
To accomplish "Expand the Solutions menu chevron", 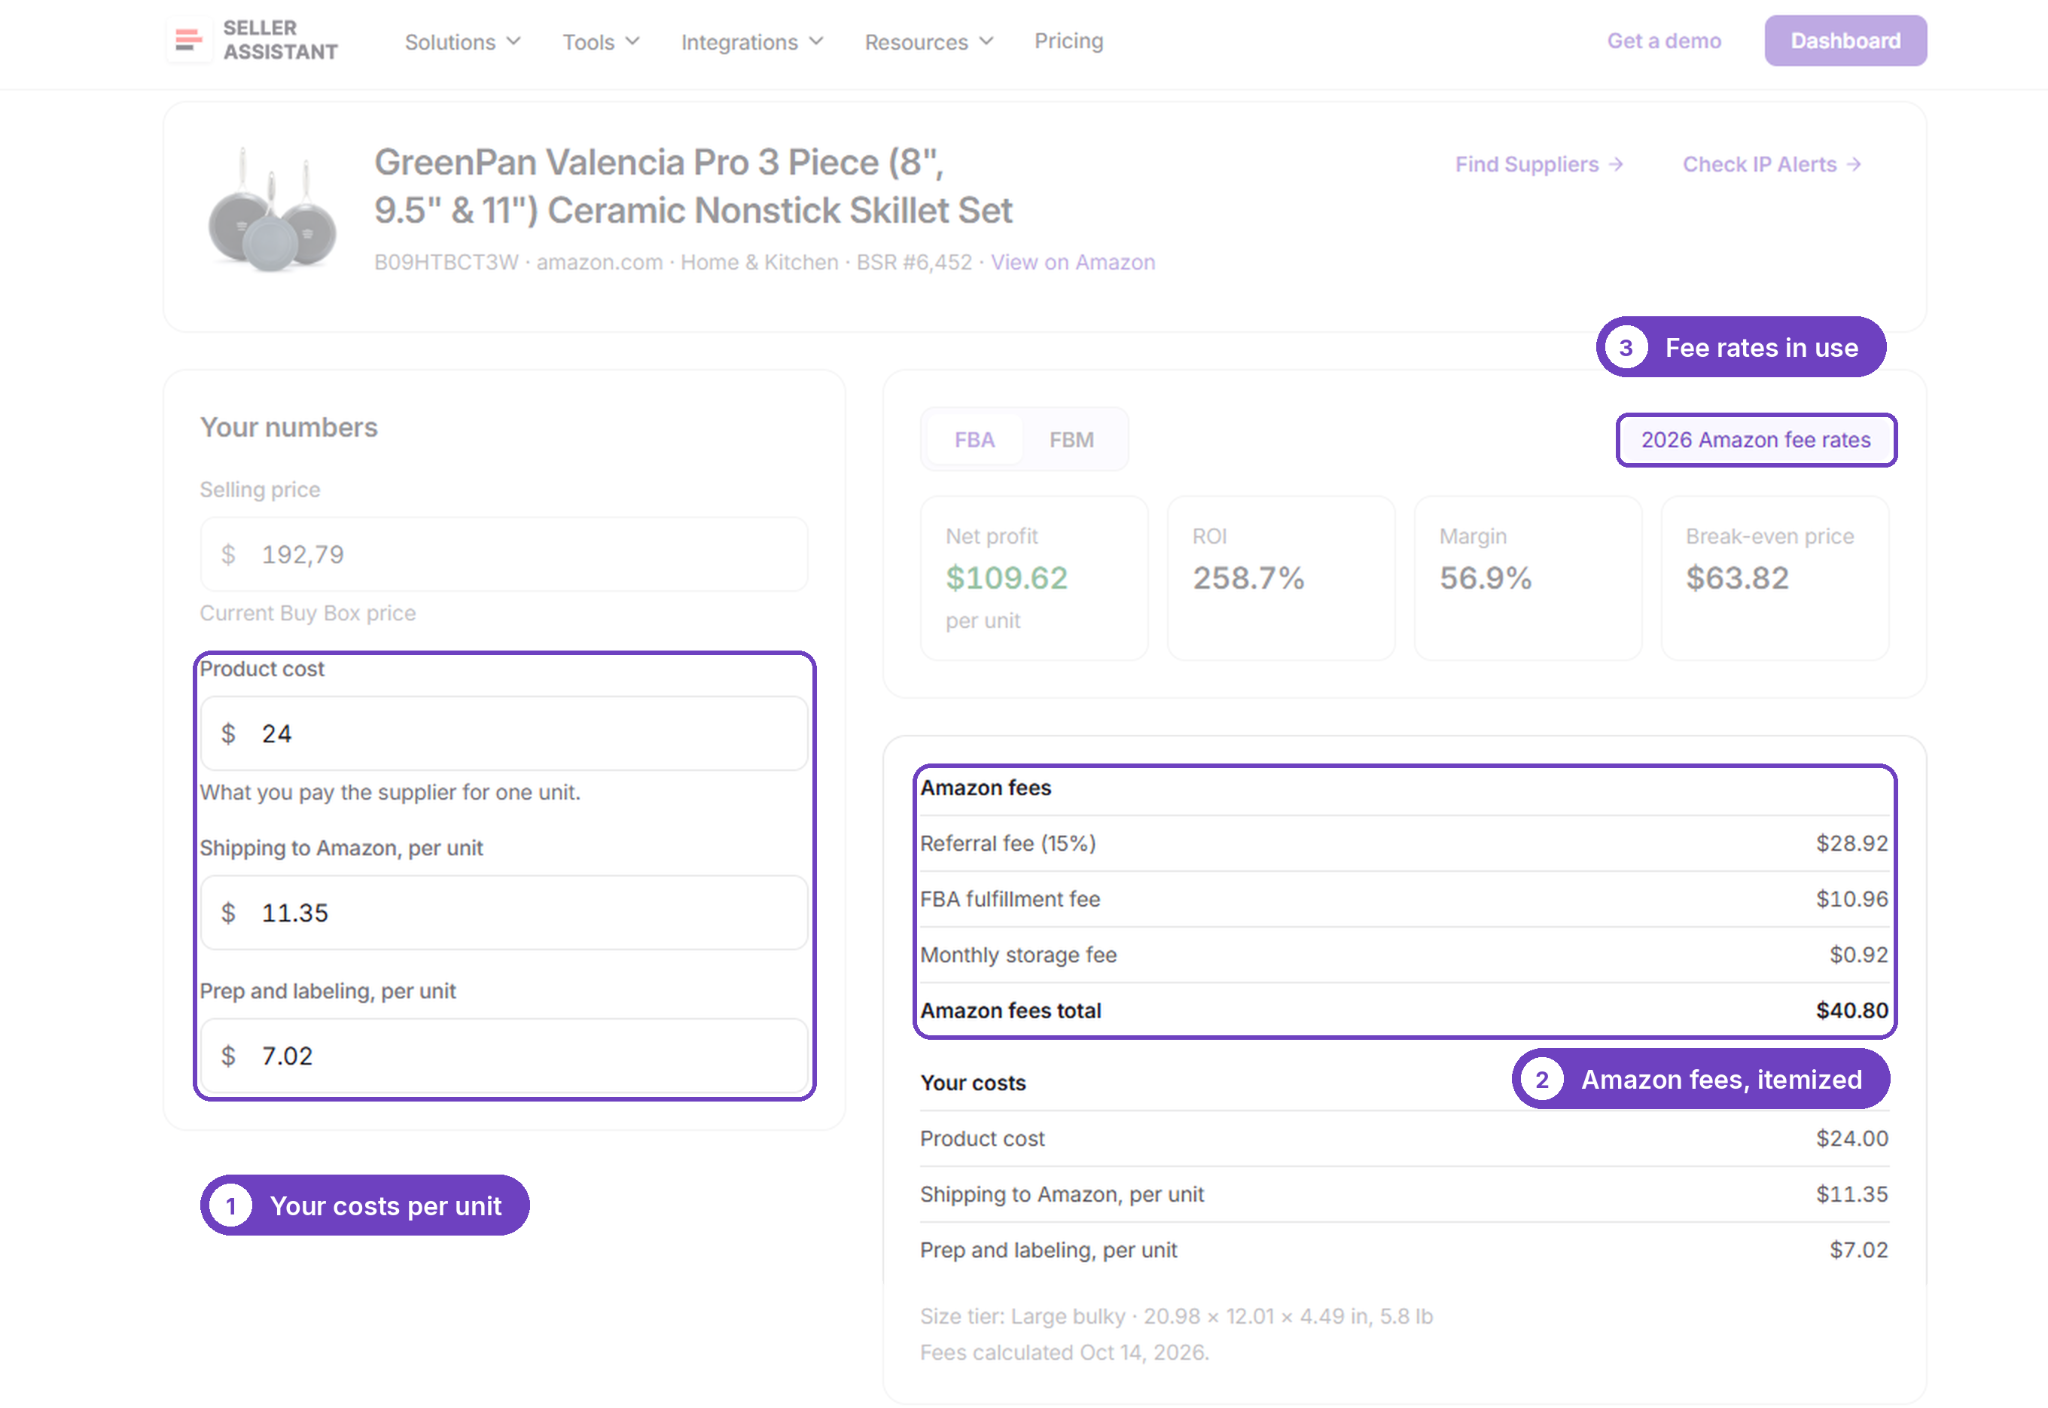I will (514, 41).
